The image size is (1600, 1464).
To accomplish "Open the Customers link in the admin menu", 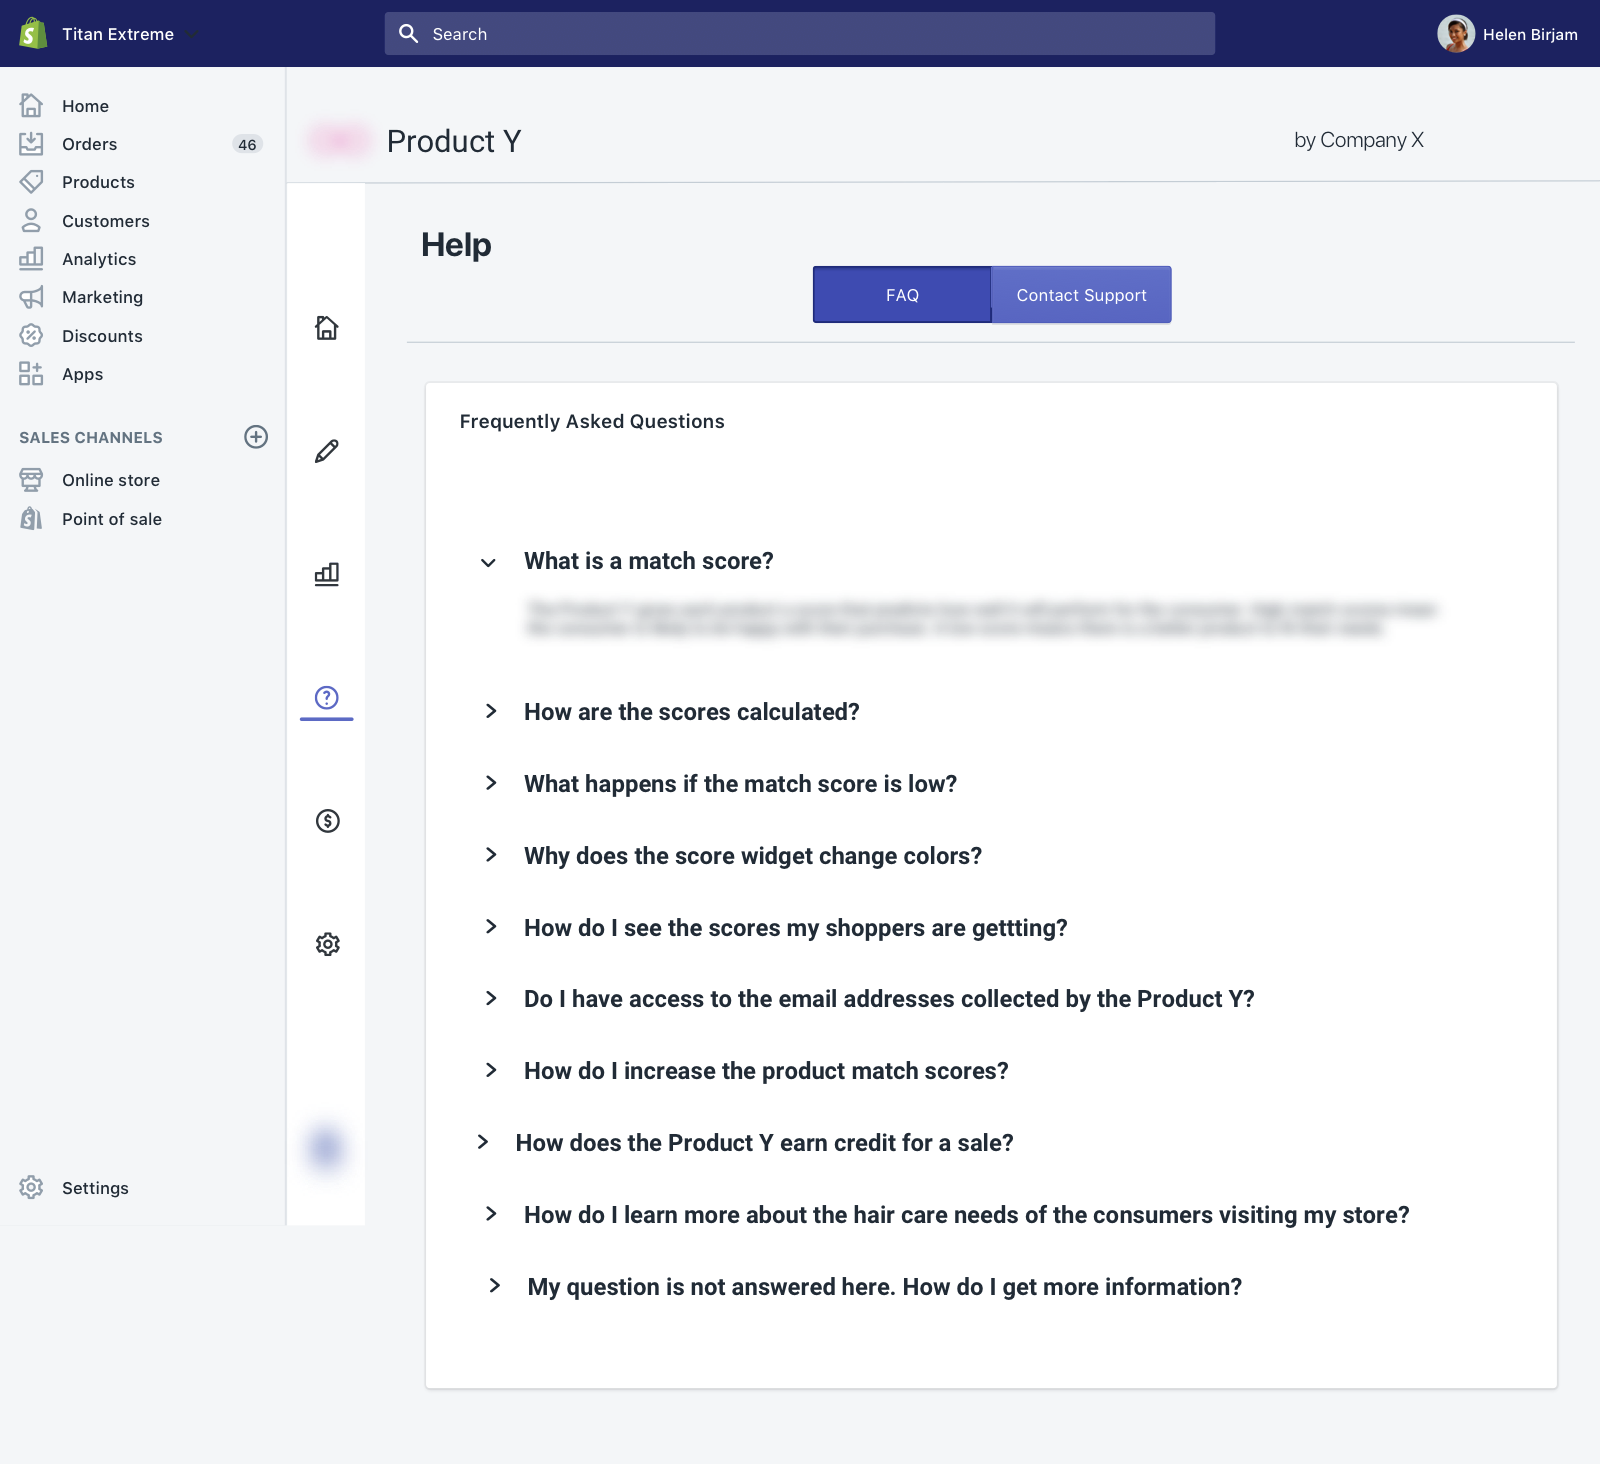I will tap(106, 221).
